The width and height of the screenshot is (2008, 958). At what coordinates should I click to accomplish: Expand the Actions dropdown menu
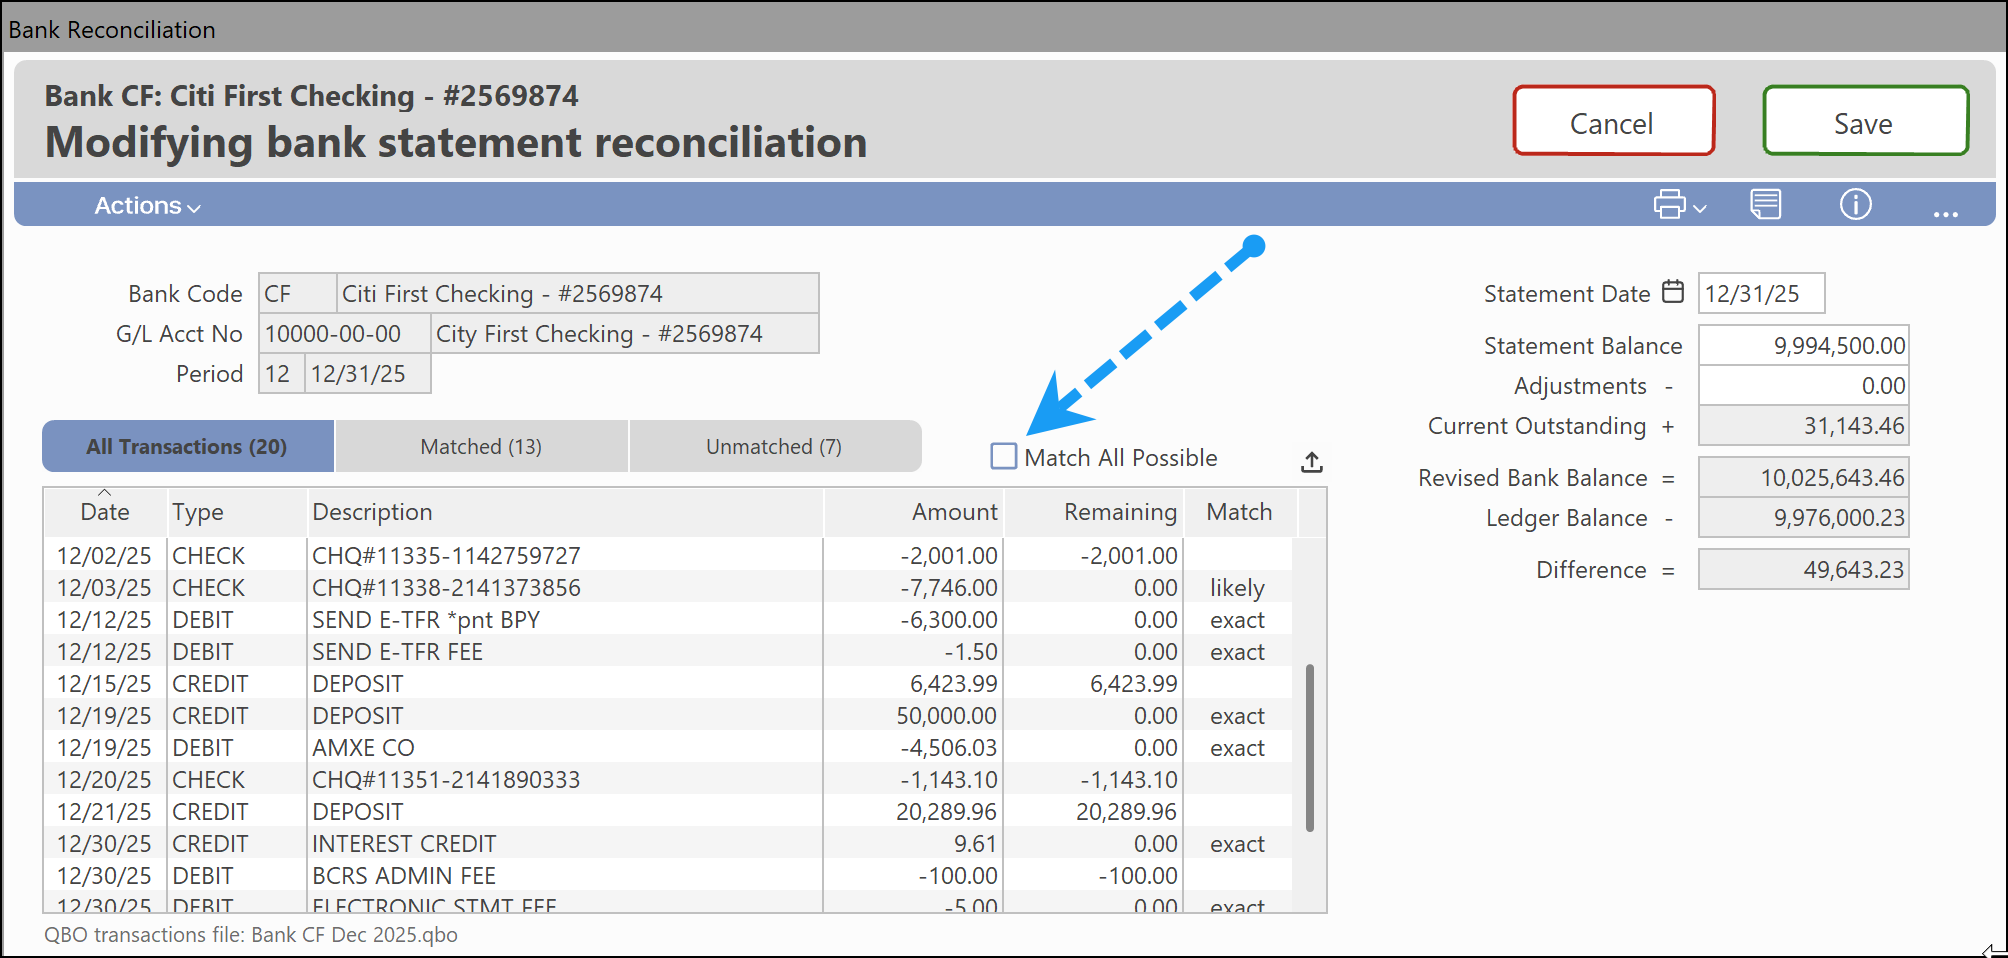coord(147,206)
